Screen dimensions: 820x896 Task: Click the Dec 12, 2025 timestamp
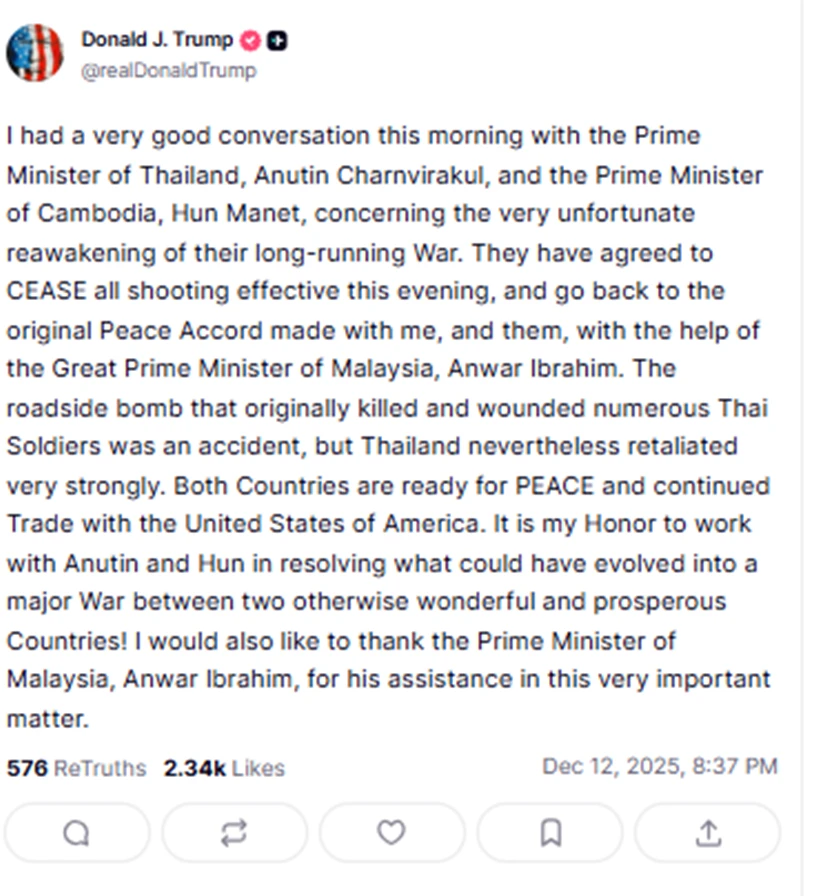point(659,767)
